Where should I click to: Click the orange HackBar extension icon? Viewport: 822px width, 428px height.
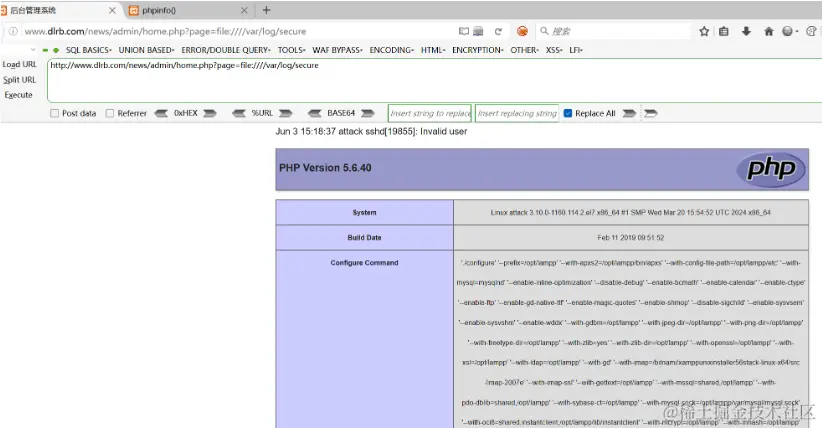coord(522,31)
